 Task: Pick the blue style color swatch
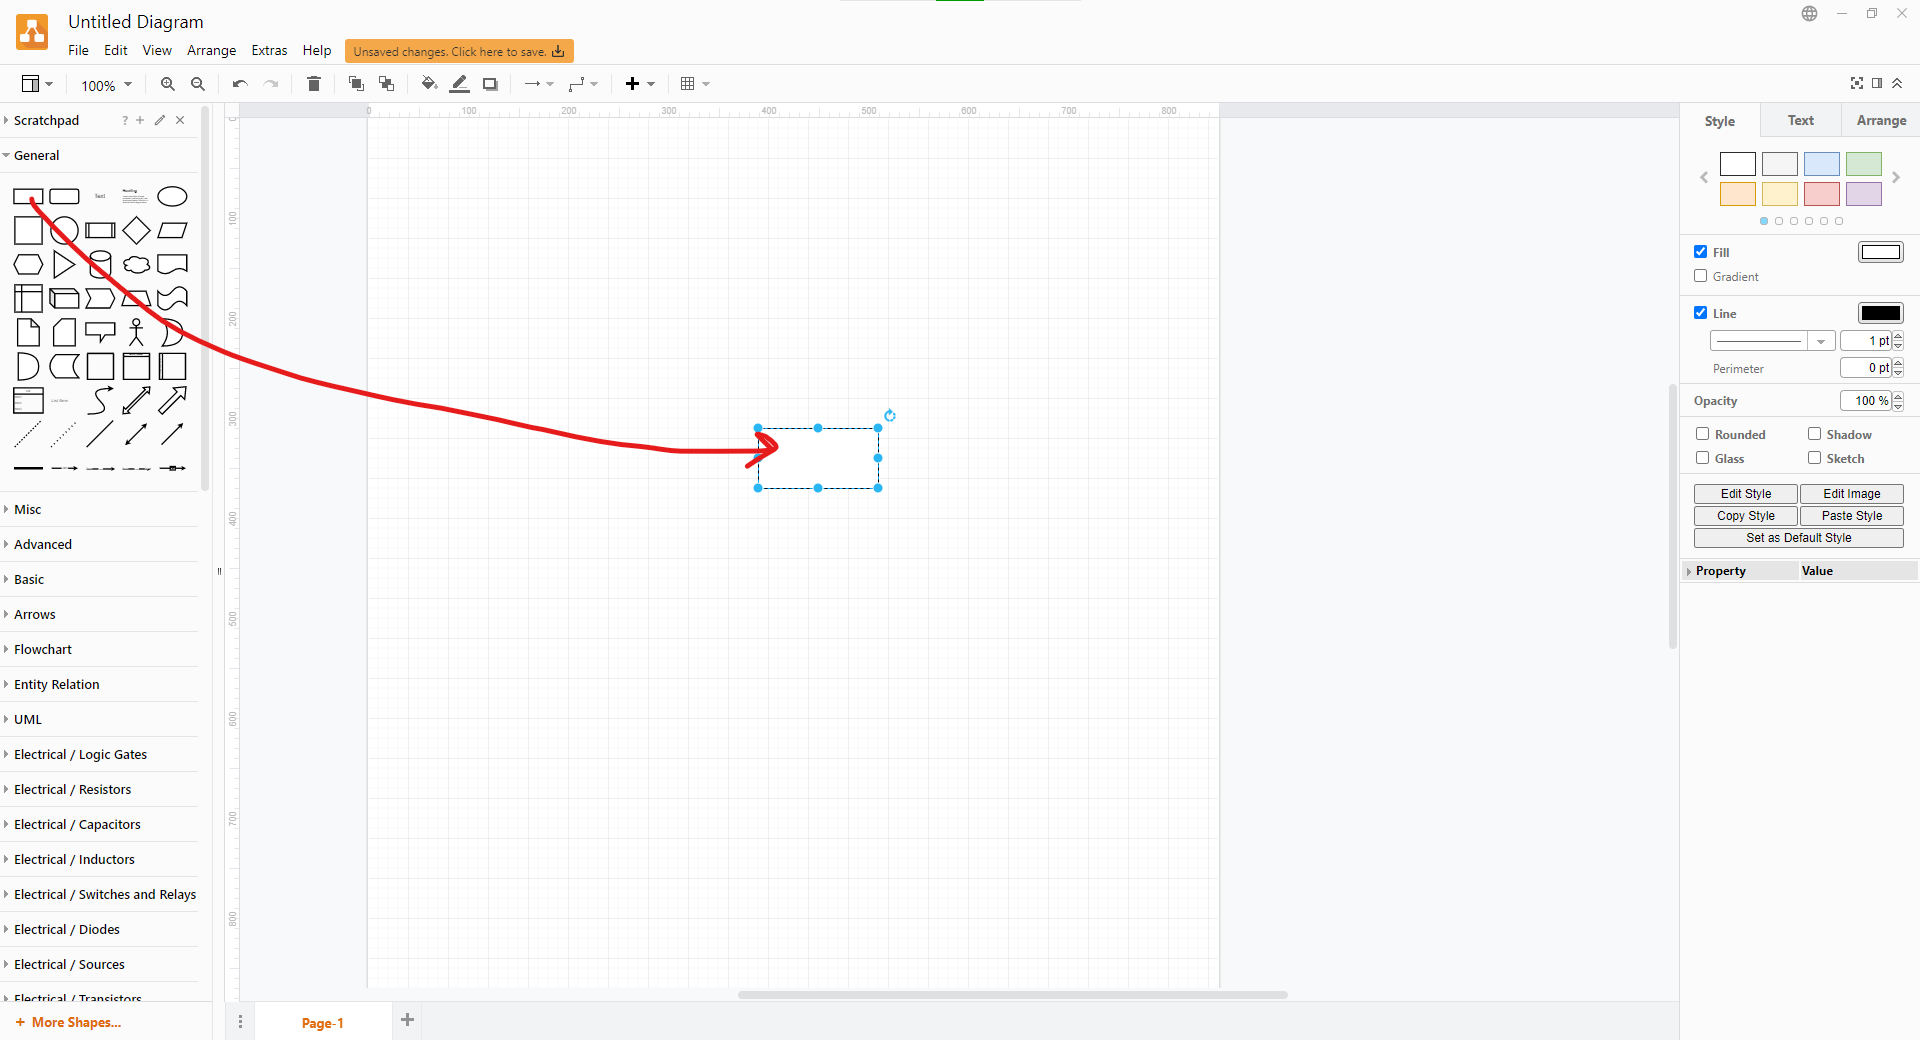(1822, 164)
